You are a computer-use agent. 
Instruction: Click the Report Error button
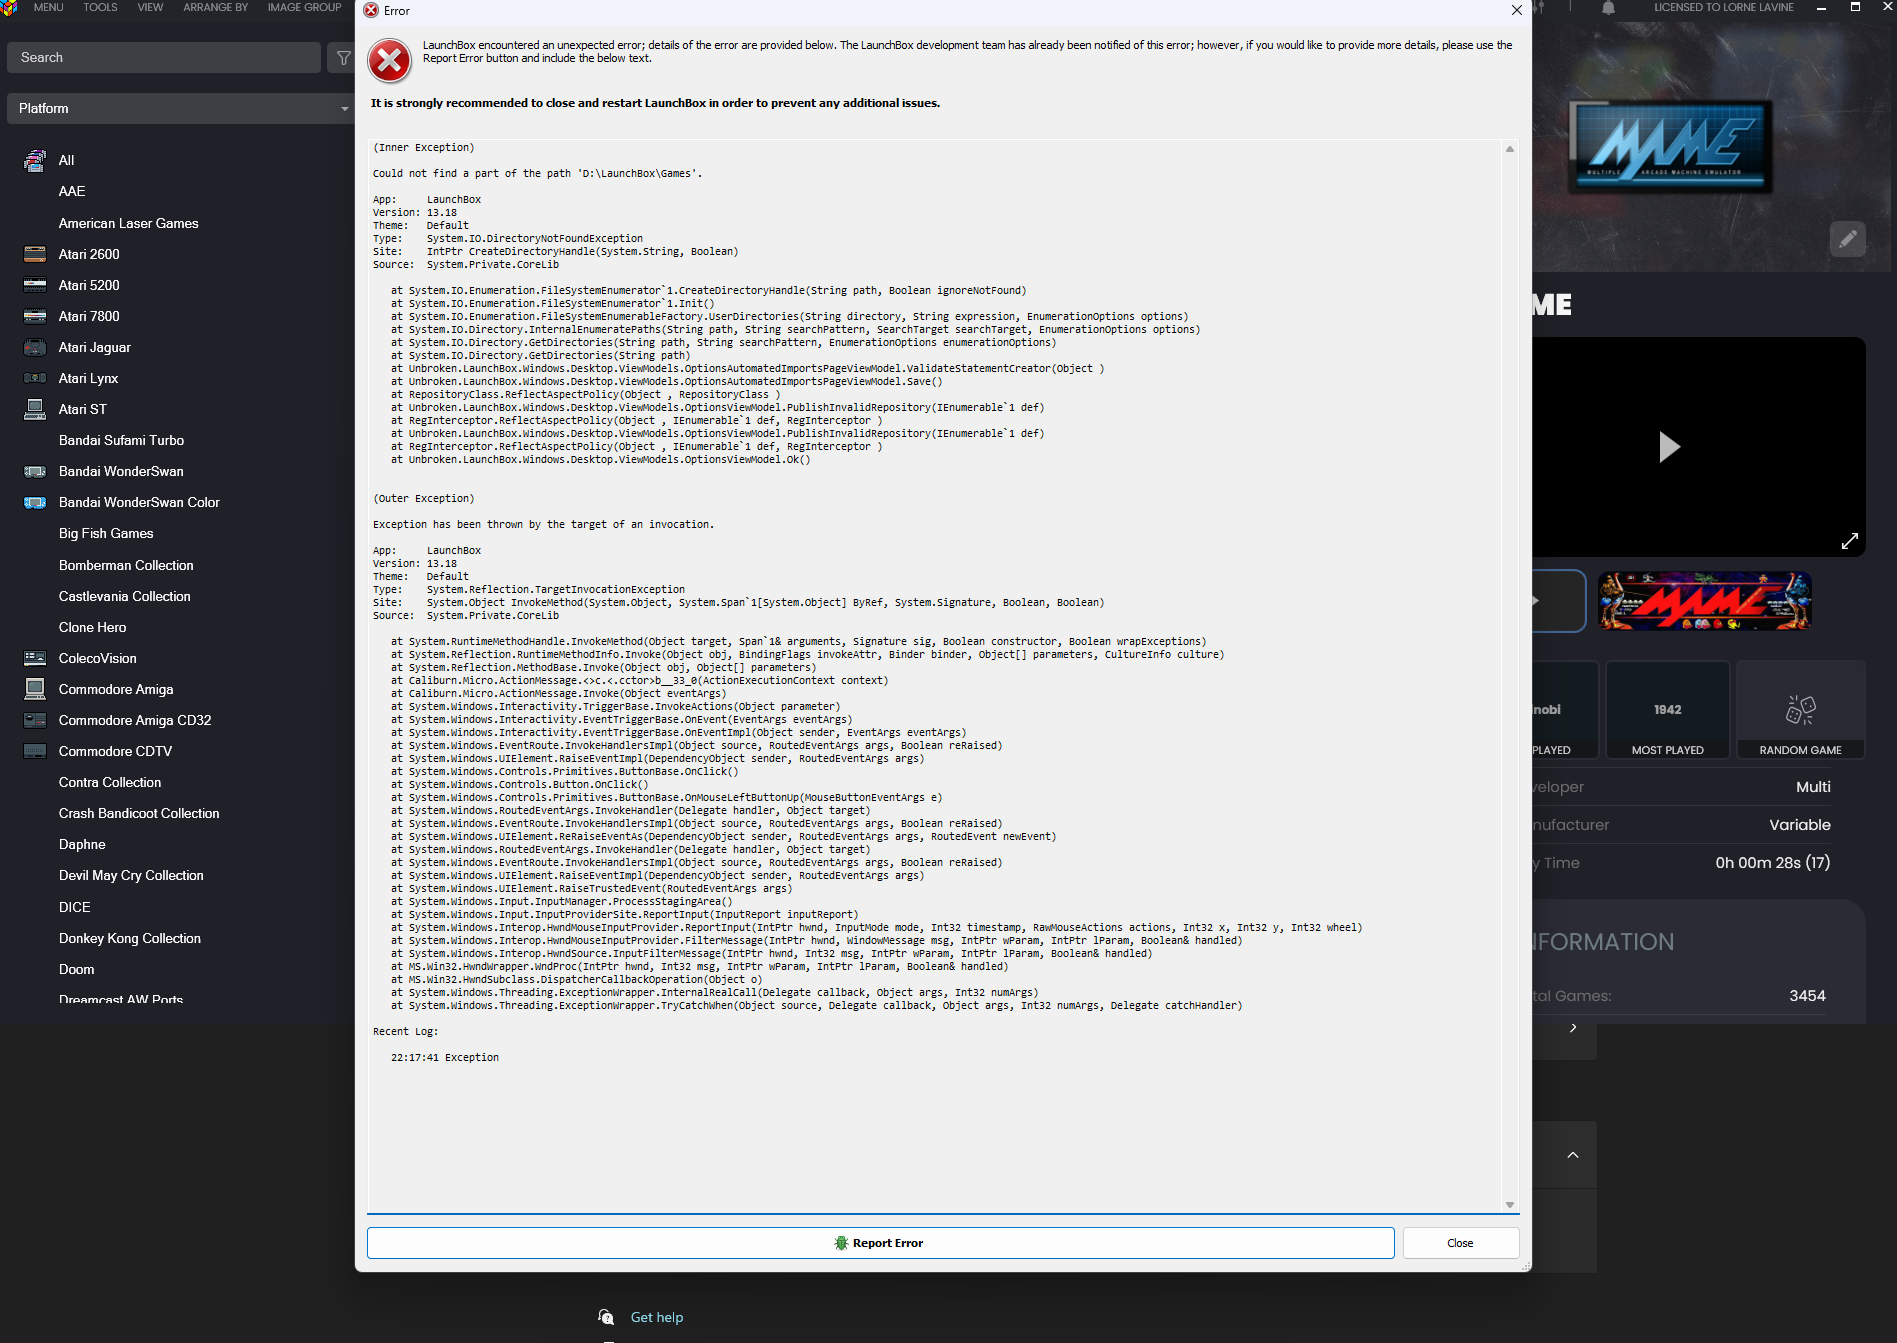[x=880, y=1243]
